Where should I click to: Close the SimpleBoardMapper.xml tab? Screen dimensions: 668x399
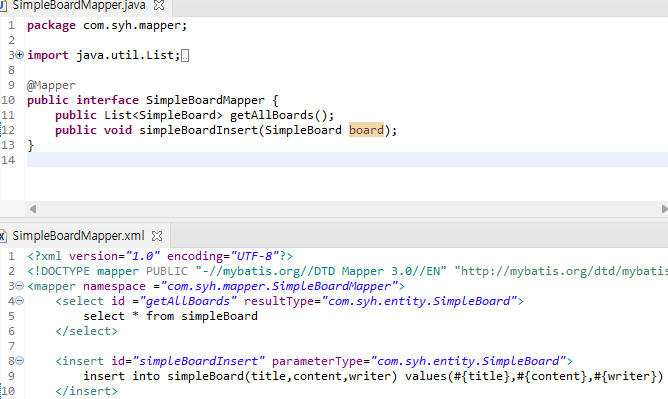tap(157, 235)
